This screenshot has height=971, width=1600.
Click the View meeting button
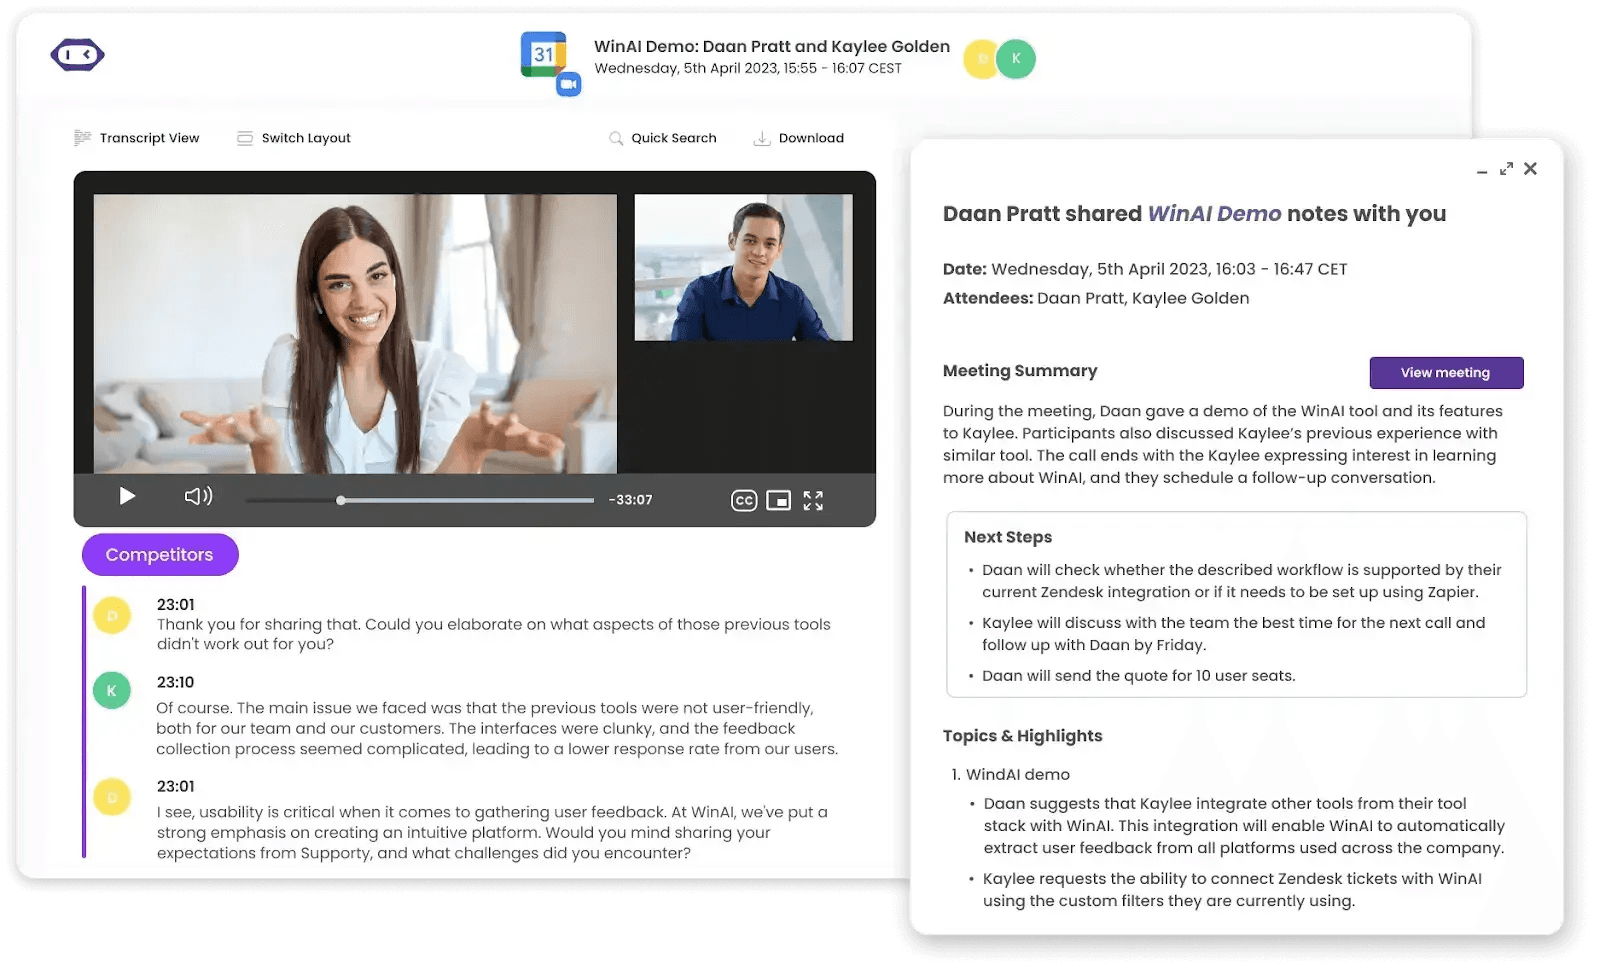[x=1445, y=373]
